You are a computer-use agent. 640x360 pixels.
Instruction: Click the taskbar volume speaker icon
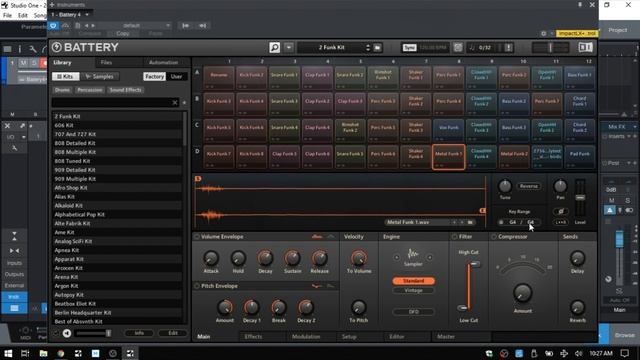point(578,353)
